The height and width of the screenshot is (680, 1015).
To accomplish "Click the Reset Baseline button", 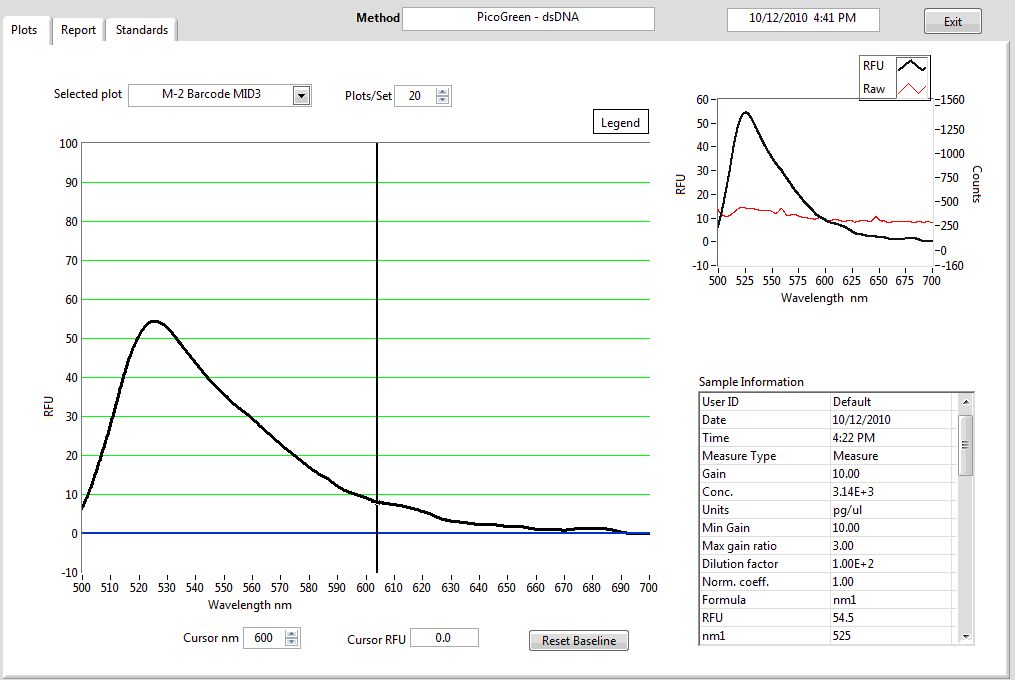I will (579, 641).
